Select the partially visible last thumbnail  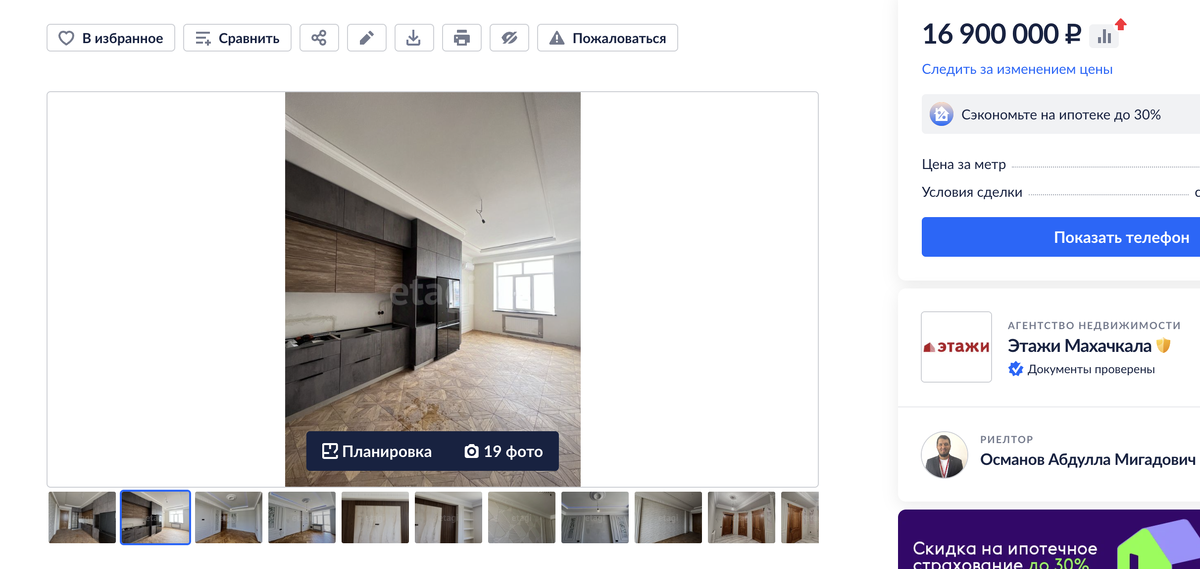point(800,517)
